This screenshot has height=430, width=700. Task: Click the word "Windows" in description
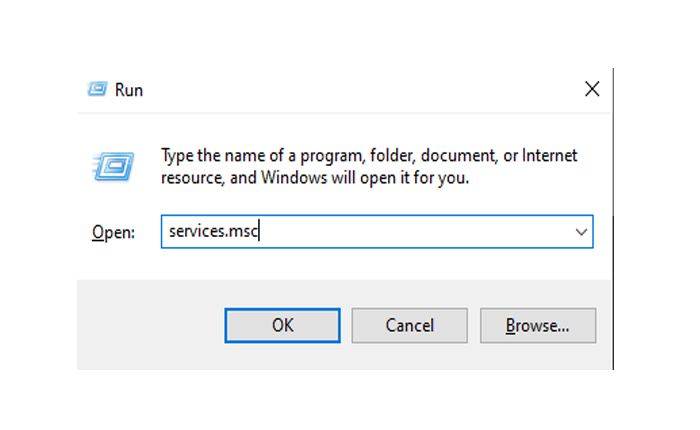pos(293,178)
